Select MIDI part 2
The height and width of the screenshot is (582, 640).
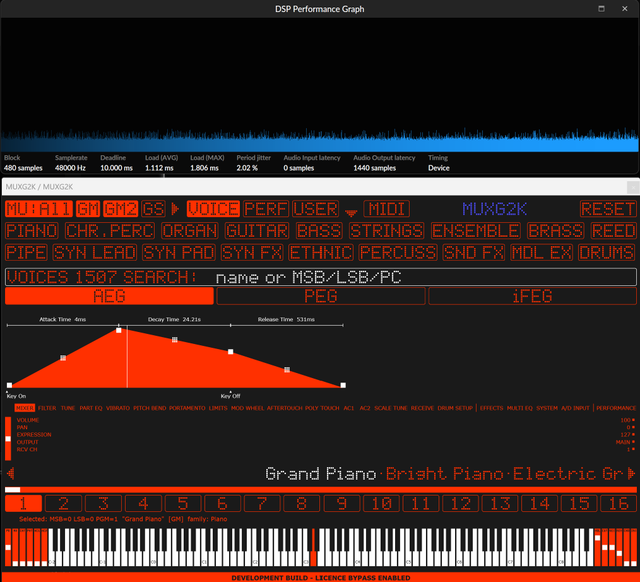(63, 503)
